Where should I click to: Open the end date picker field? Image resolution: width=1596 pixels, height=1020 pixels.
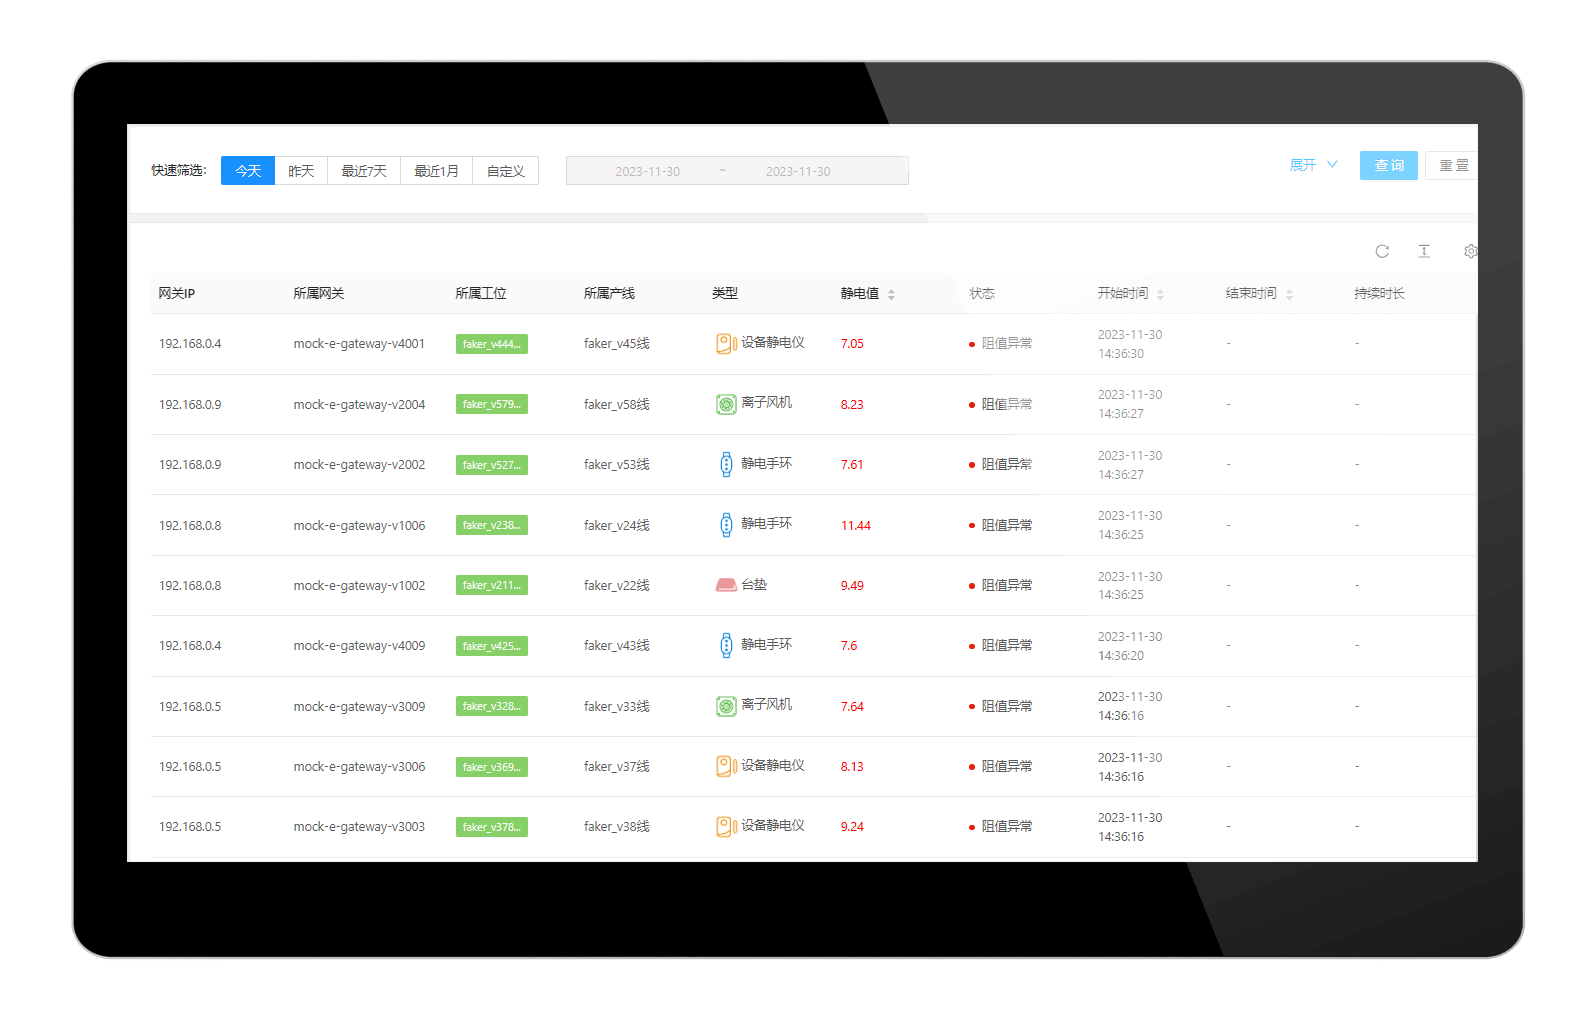798,171
